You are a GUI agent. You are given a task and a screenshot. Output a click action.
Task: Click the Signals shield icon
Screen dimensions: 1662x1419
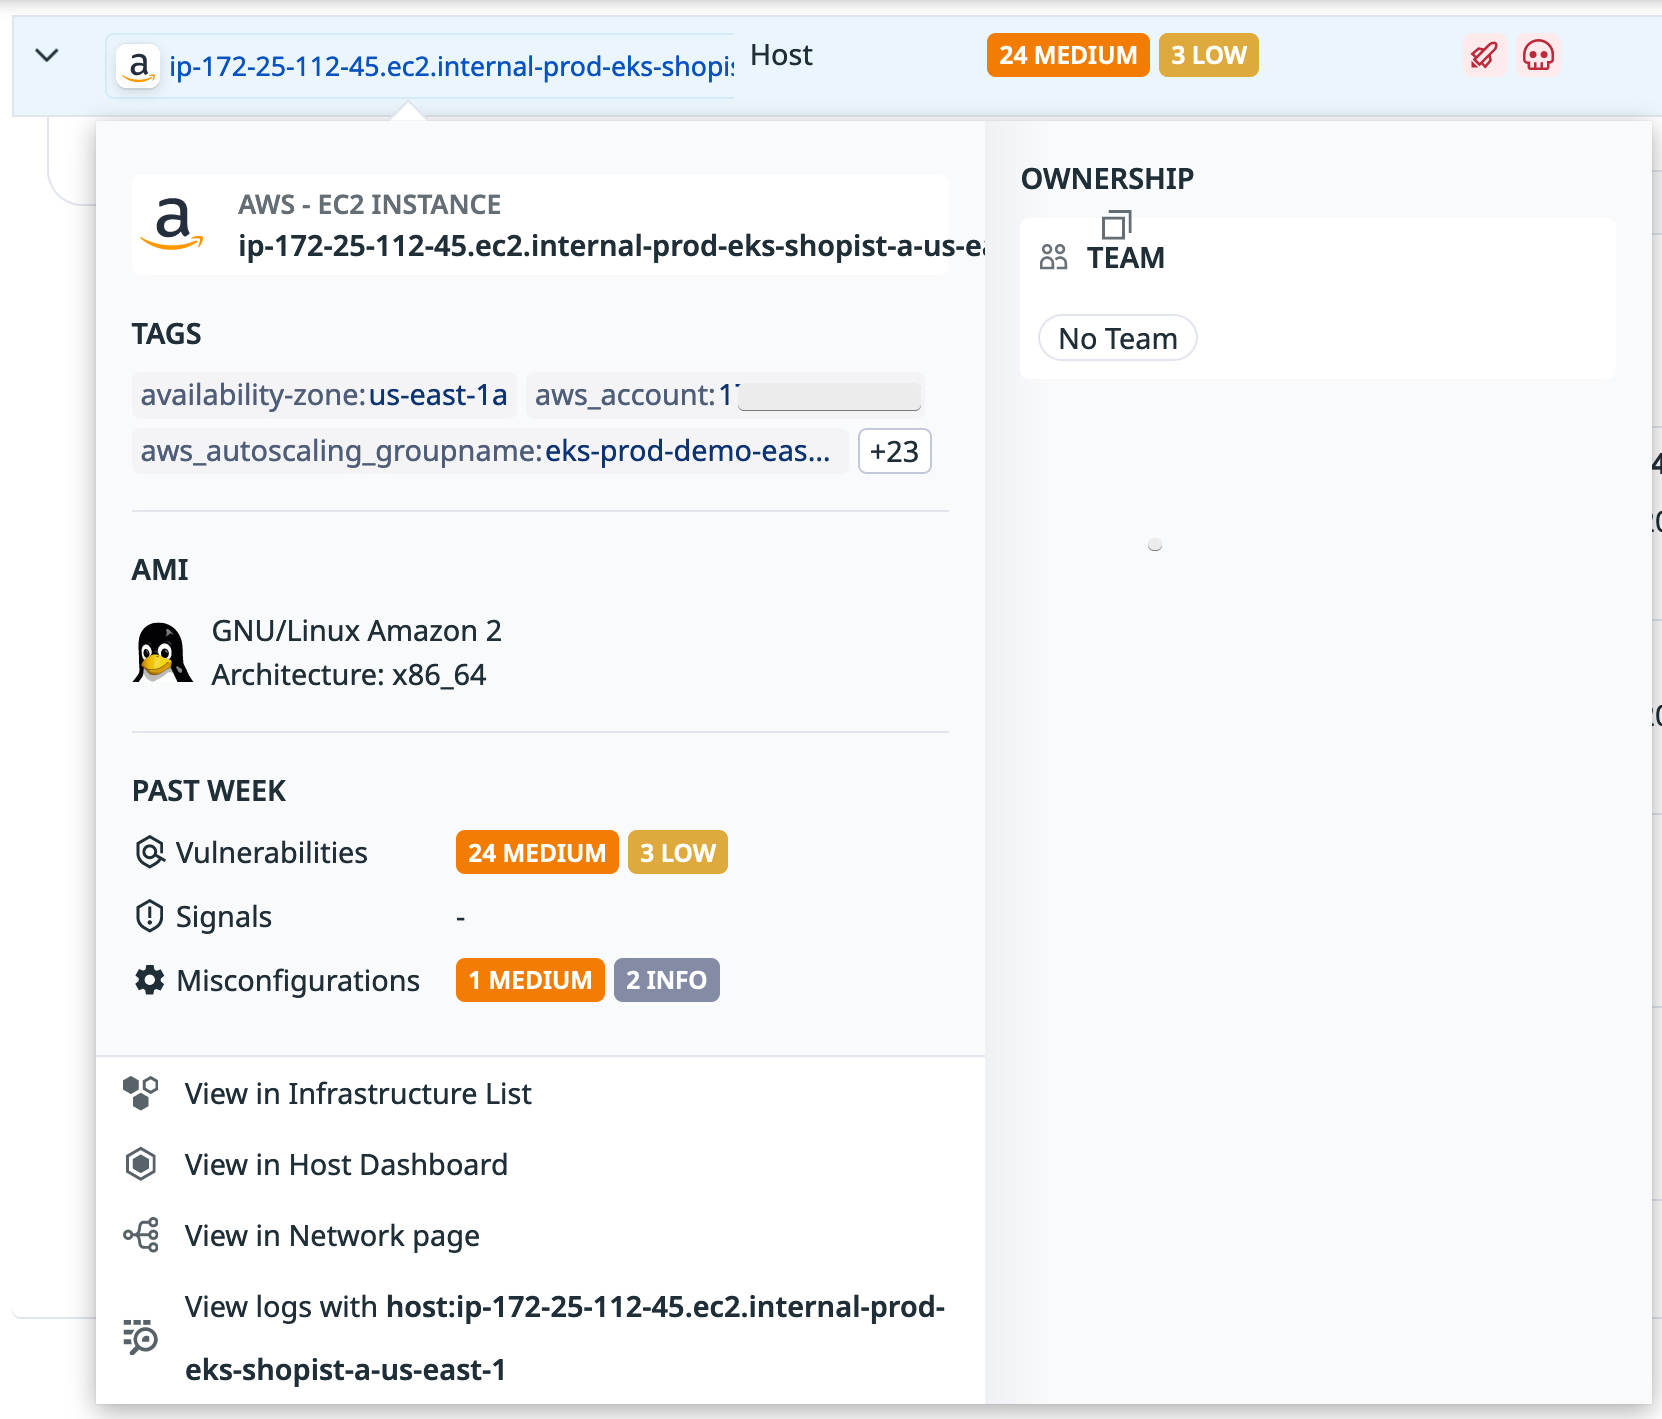click(149, 916)
